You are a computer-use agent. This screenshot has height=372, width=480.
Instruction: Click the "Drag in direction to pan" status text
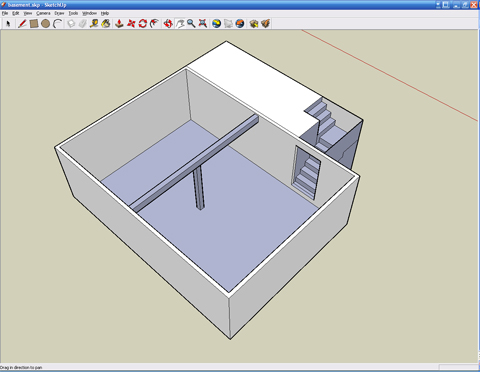click(x=21, y=367)
